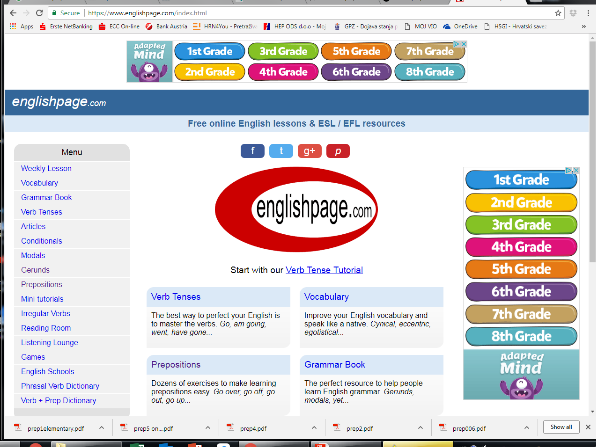
Task: Close the downloads bar X
Action: [588, 427]
